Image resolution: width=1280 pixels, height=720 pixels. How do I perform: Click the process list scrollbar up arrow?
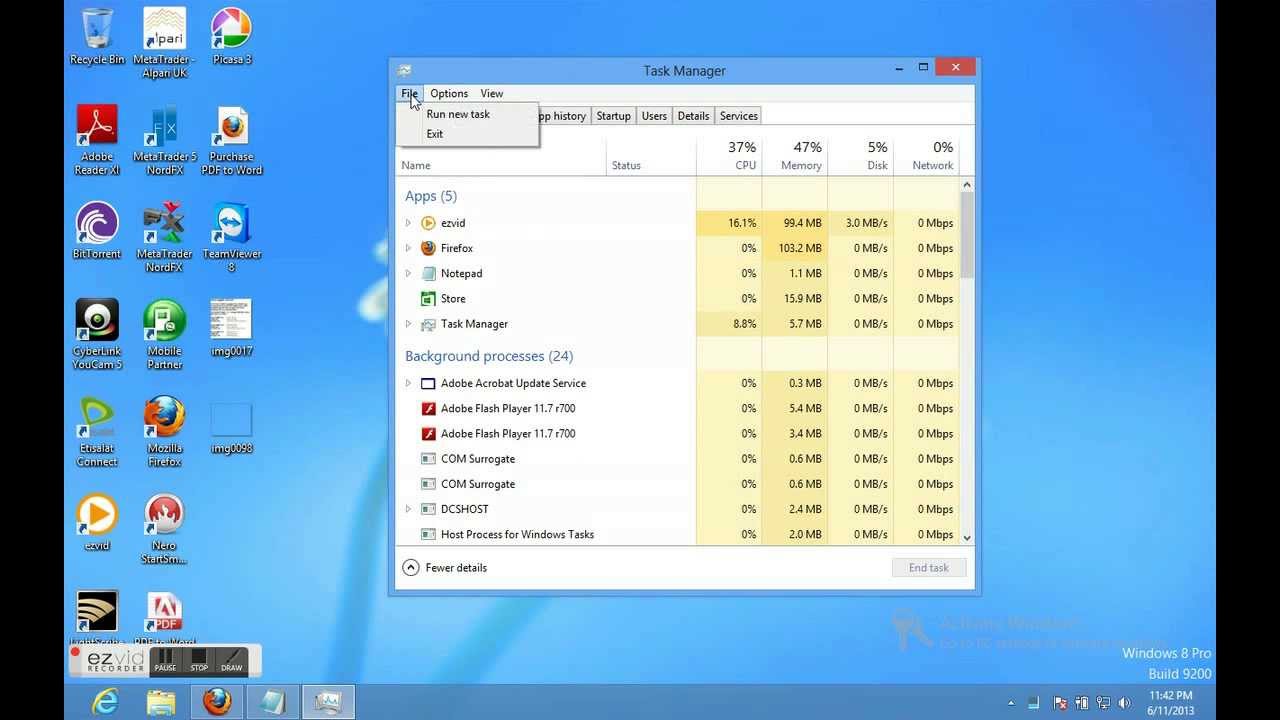click(x=967, y=185)
